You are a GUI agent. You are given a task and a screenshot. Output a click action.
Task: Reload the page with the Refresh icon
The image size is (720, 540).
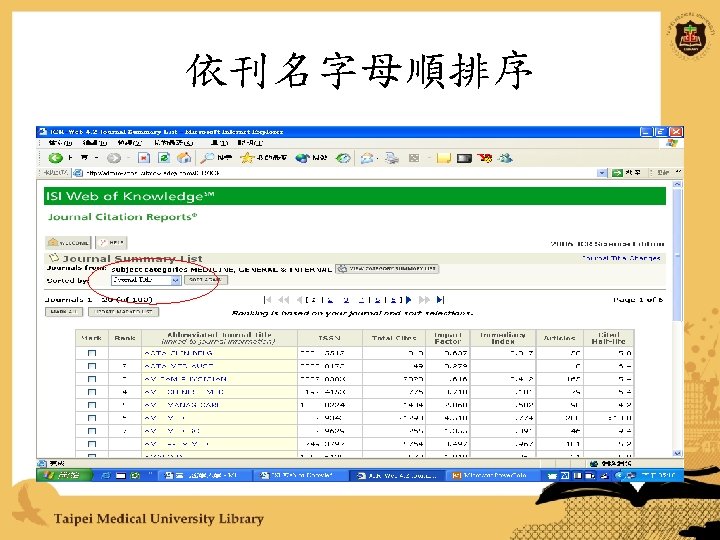click(x=164, y=158)
